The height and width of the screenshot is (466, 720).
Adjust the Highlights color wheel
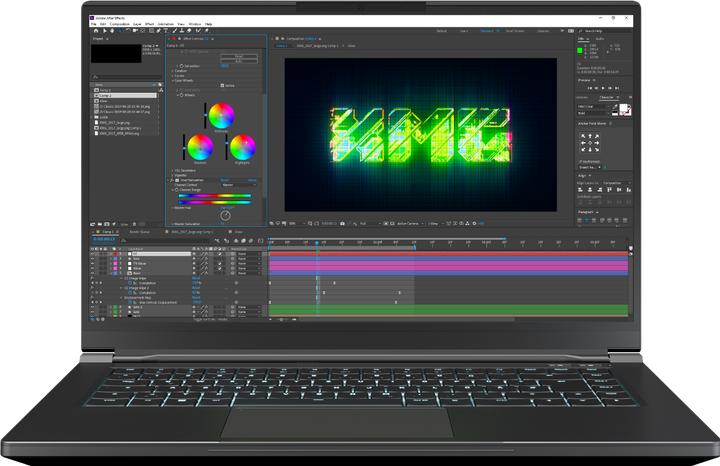tap(242, 147)
